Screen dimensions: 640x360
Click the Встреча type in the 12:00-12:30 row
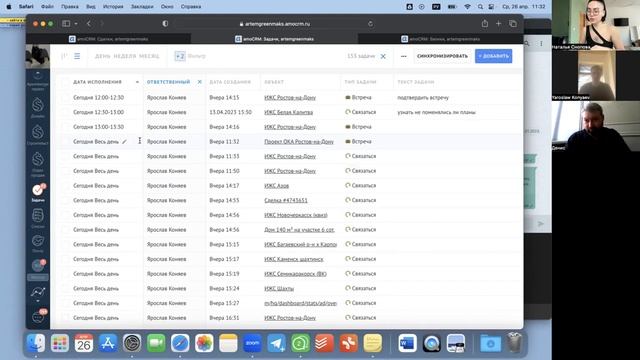tap(358, 98)
